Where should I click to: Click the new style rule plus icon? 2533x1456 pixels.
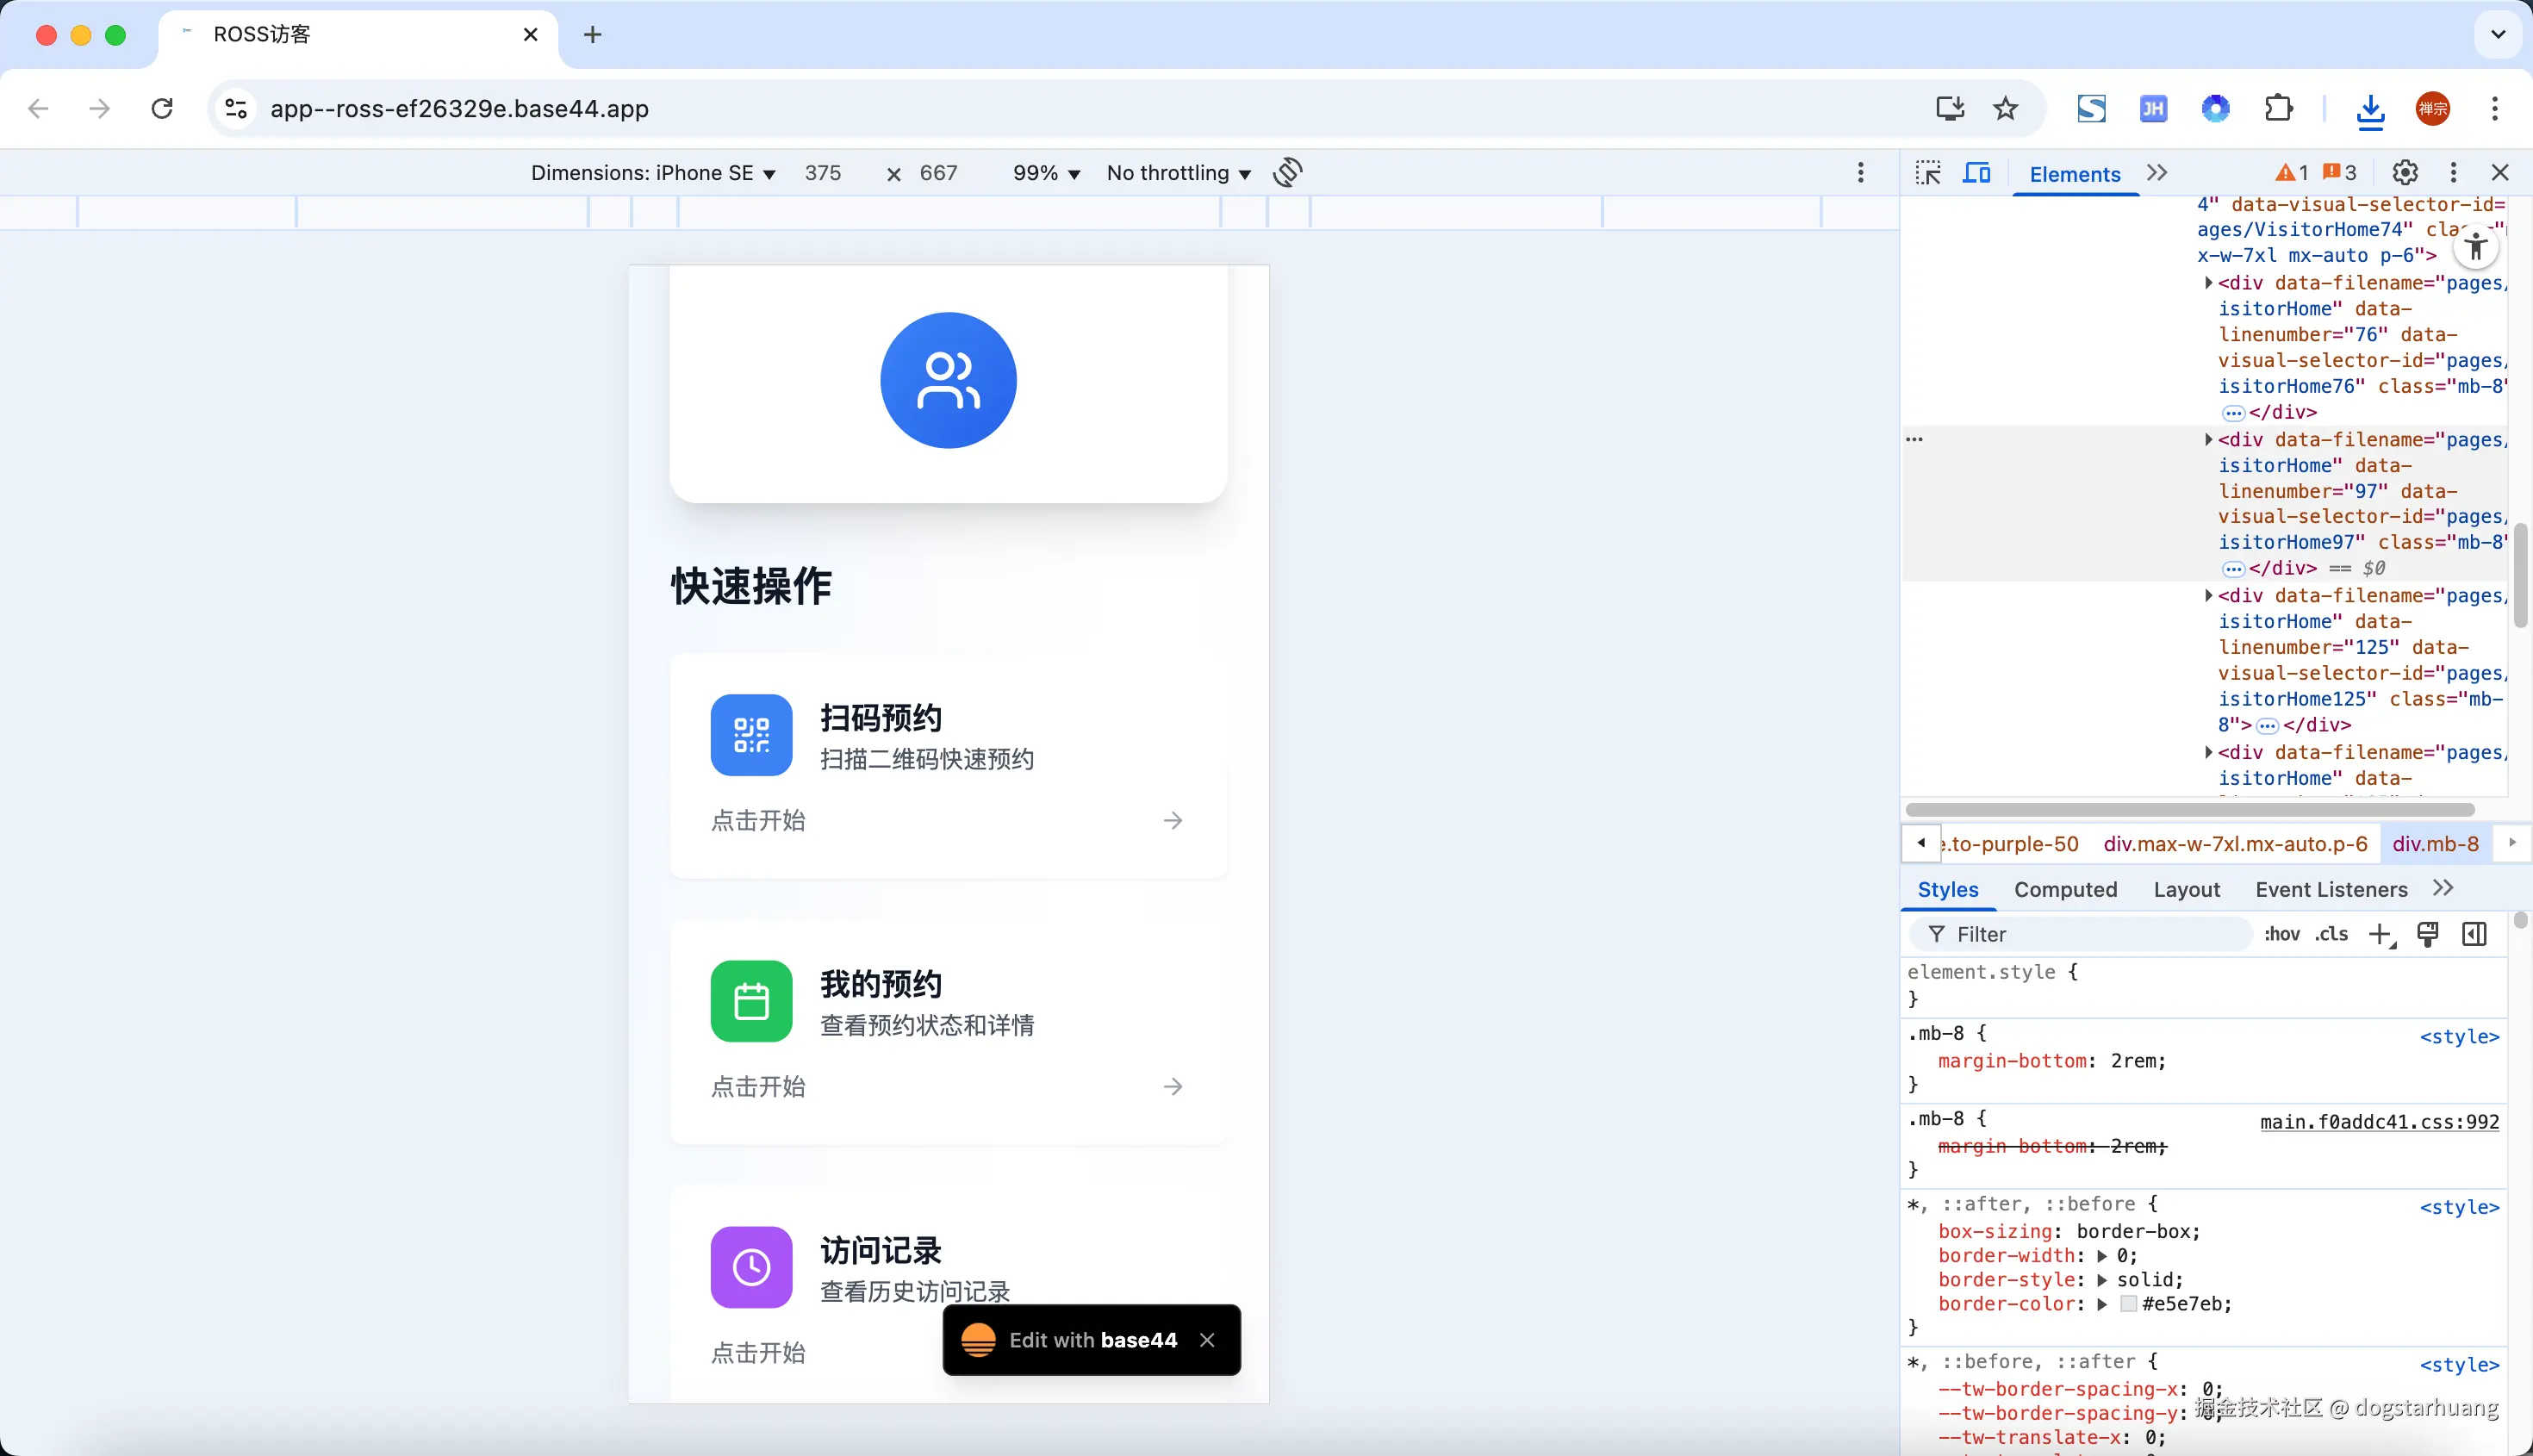click(x=2380, y=934)
